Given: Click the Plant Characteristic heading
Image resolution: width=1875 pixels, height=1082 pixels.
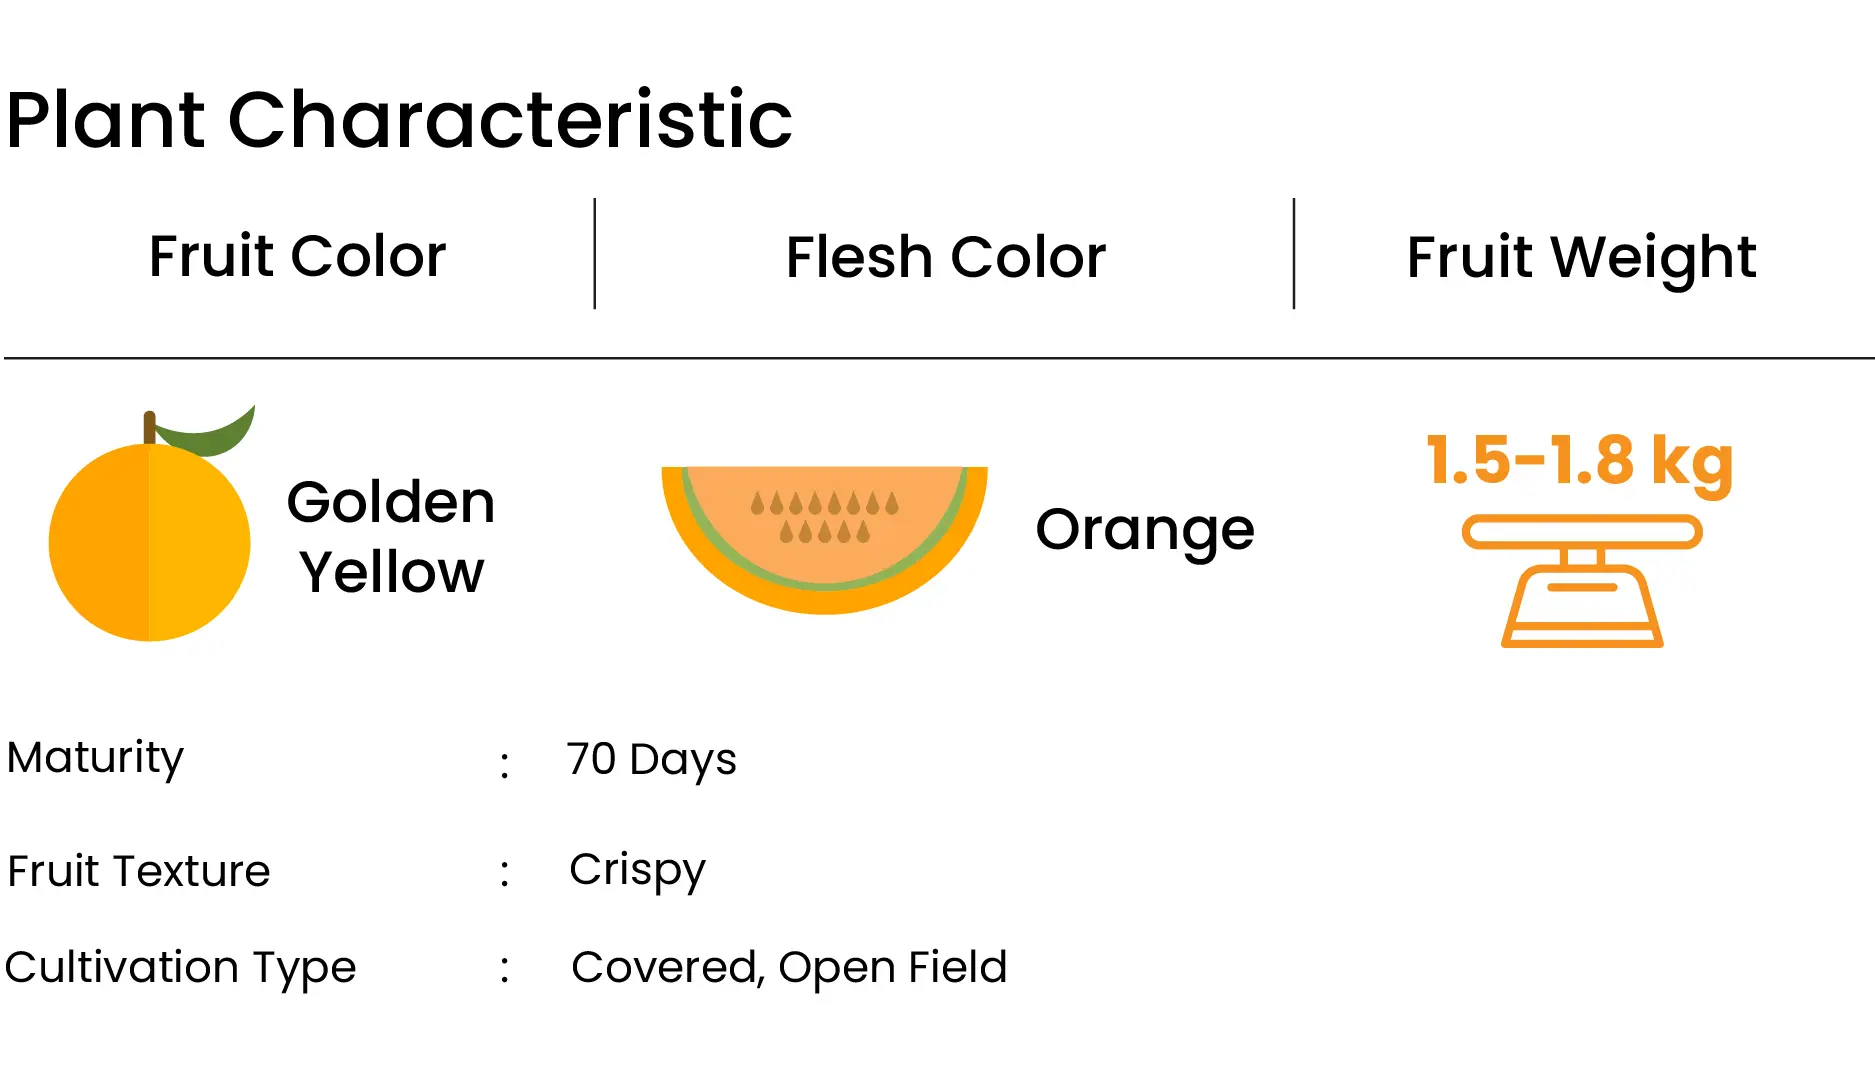Looking at the screenshot, I should pyautogui.click(x=399, y=120).
